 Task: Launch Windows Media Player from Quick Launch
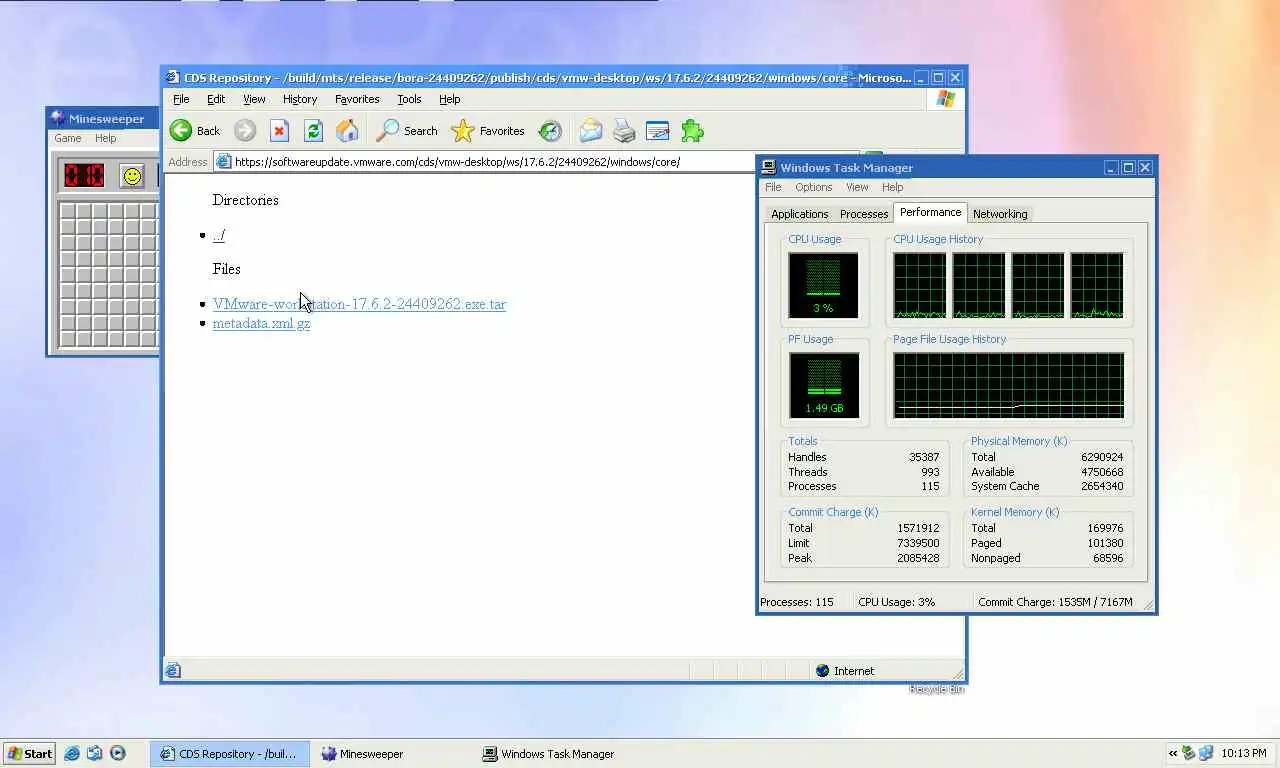point(118,754)
